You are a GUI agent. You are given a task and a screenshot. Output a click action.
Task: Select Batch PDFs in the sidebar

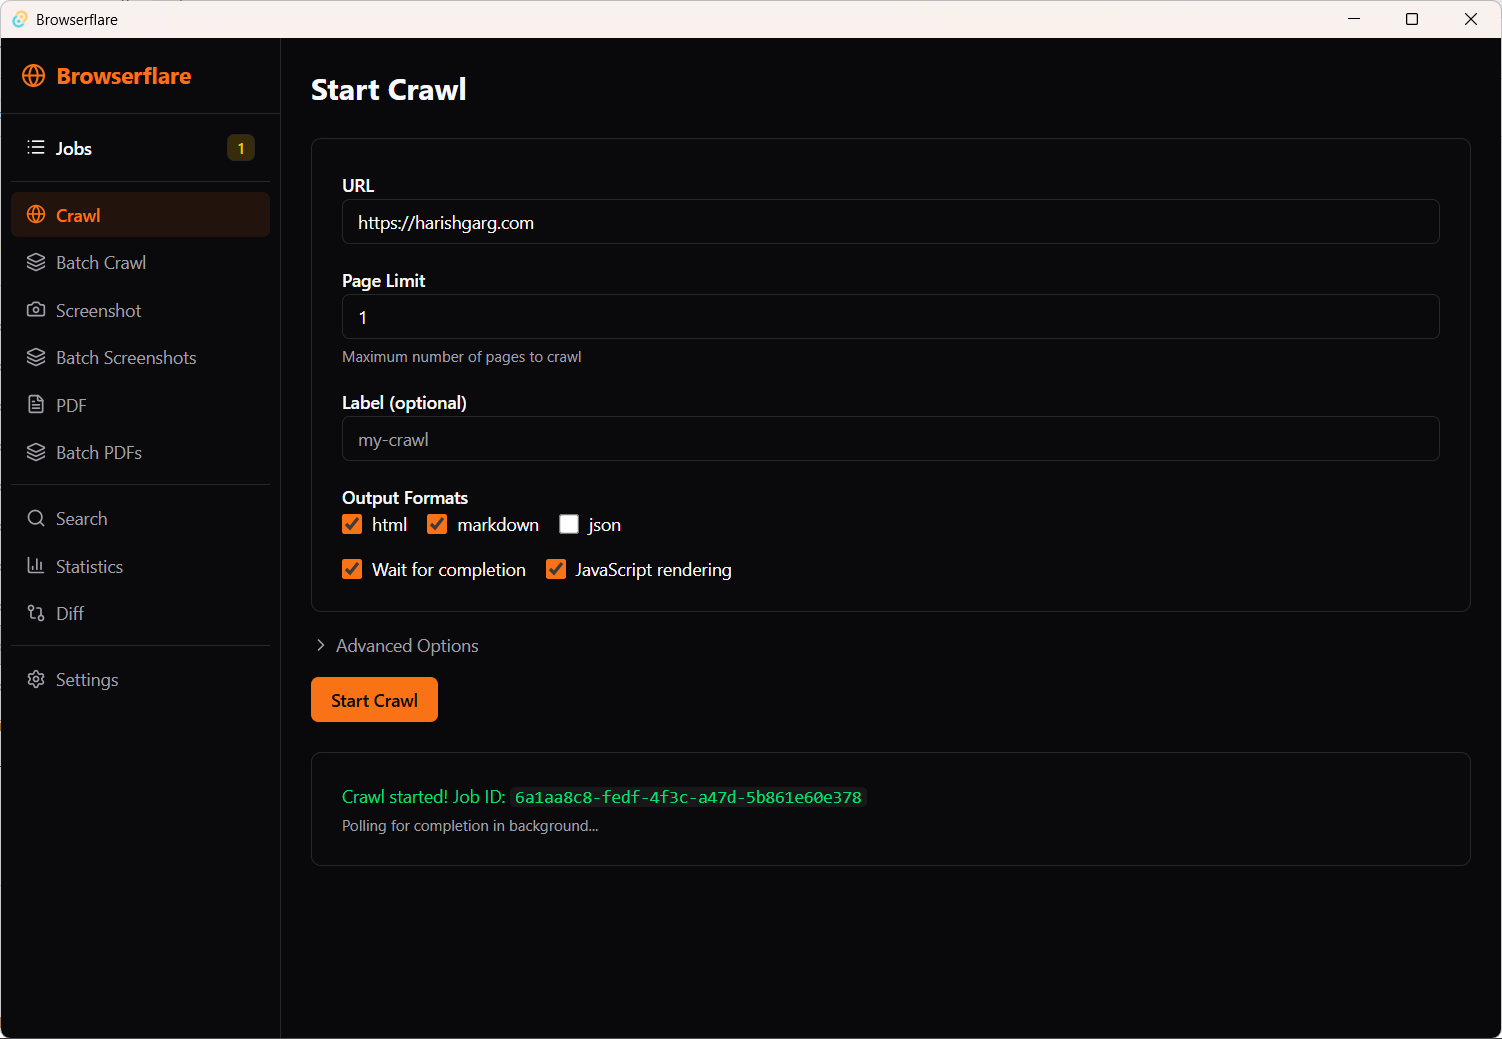pyautogui.click(x=36, y=452)
